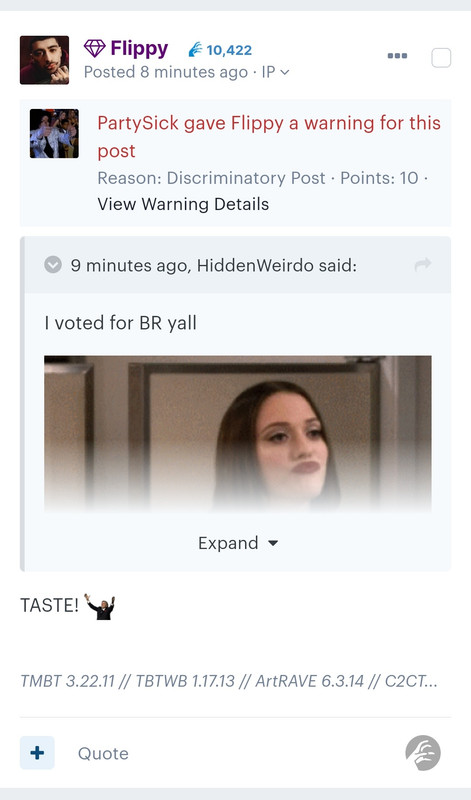This screenshot has width=471, height=800.
Task: Open the three-dot post options menu
Action: pos(397,56)
